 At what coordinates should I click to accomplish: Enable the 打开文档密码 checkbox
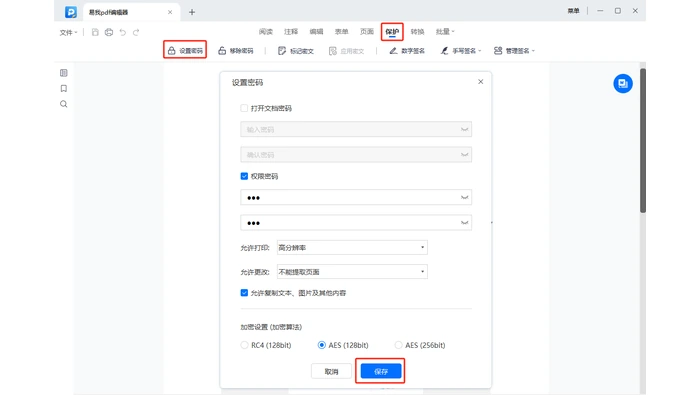click(x=244, y=108)
